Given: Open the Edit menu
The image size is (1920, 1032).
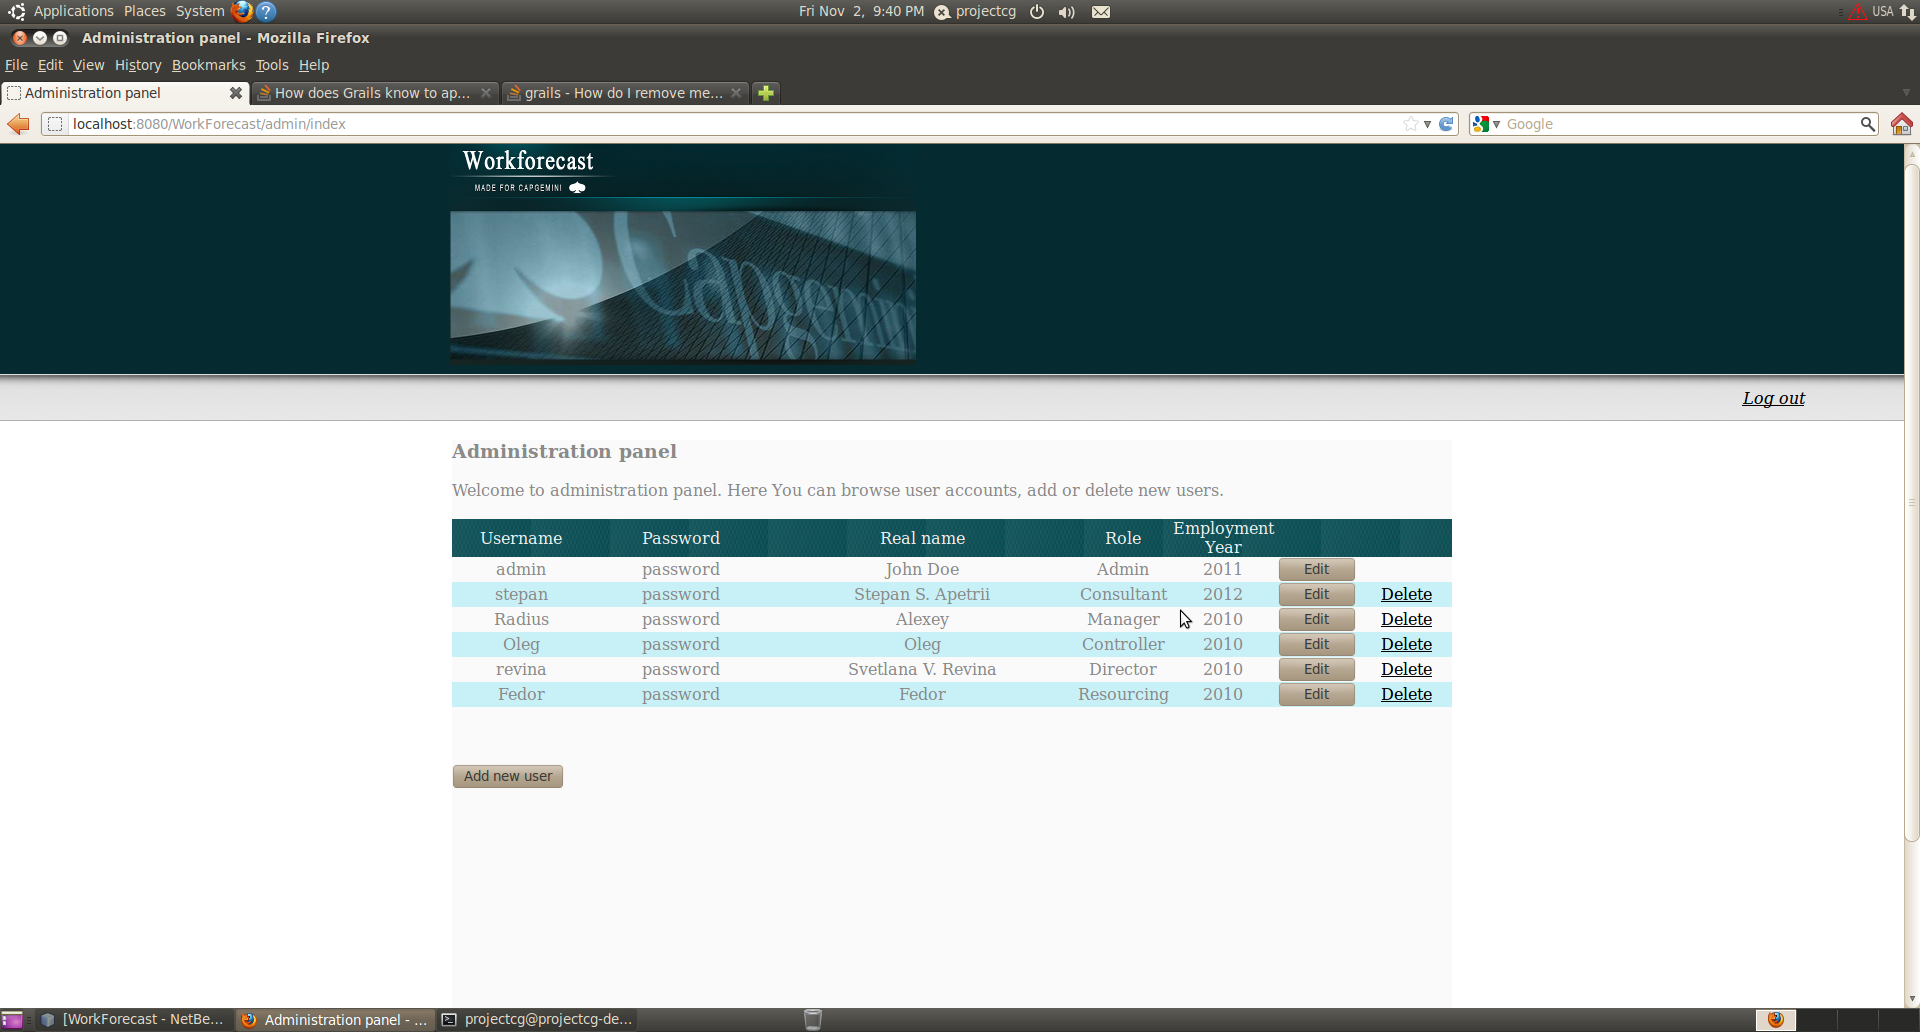Looking at the screenshot, I should (x=50, y=65).
